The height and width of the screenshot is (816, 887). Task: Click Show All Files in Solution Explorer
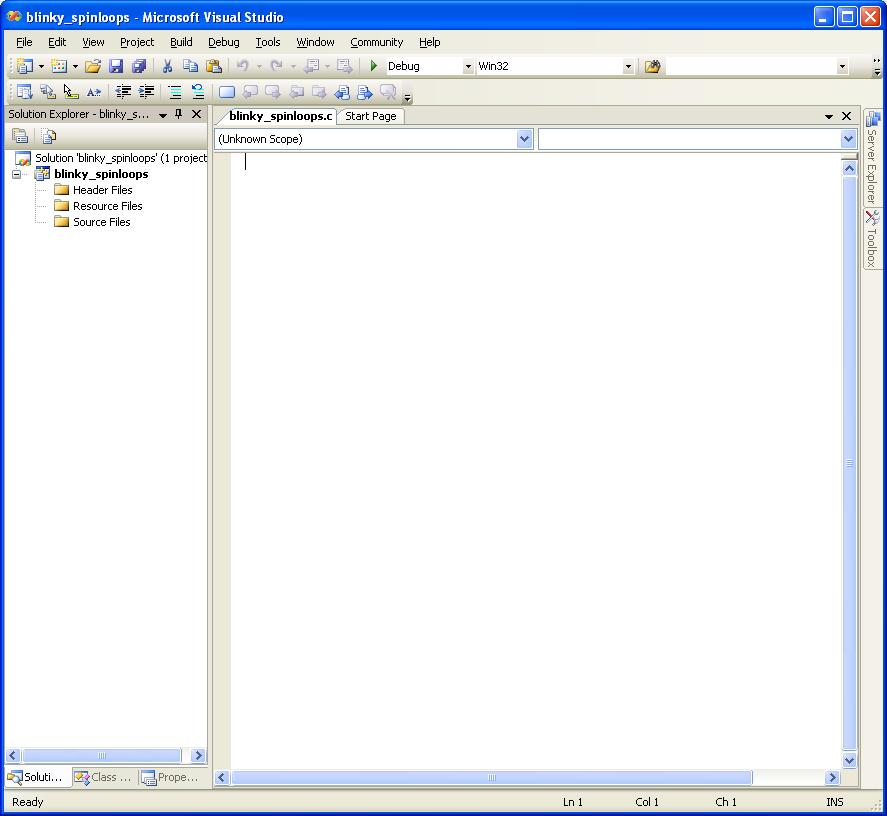pyautogui.click(x=49, y=136)
